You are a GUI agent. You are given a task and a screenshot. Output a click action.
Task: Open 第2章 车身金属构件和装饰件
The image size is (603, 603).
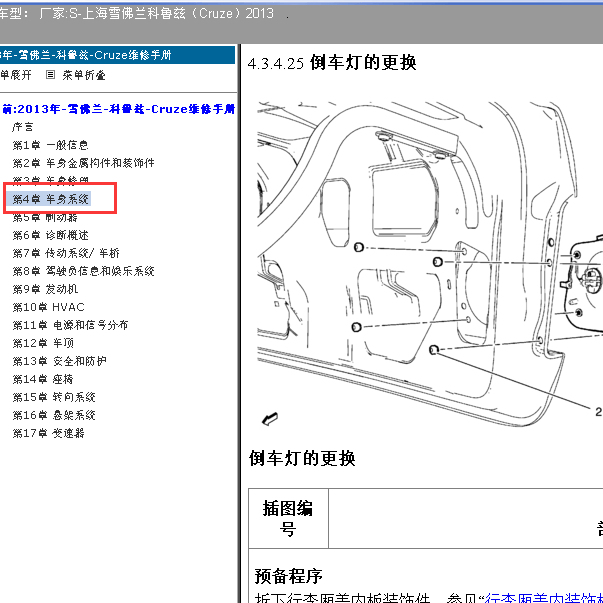(x=83, y=163)
